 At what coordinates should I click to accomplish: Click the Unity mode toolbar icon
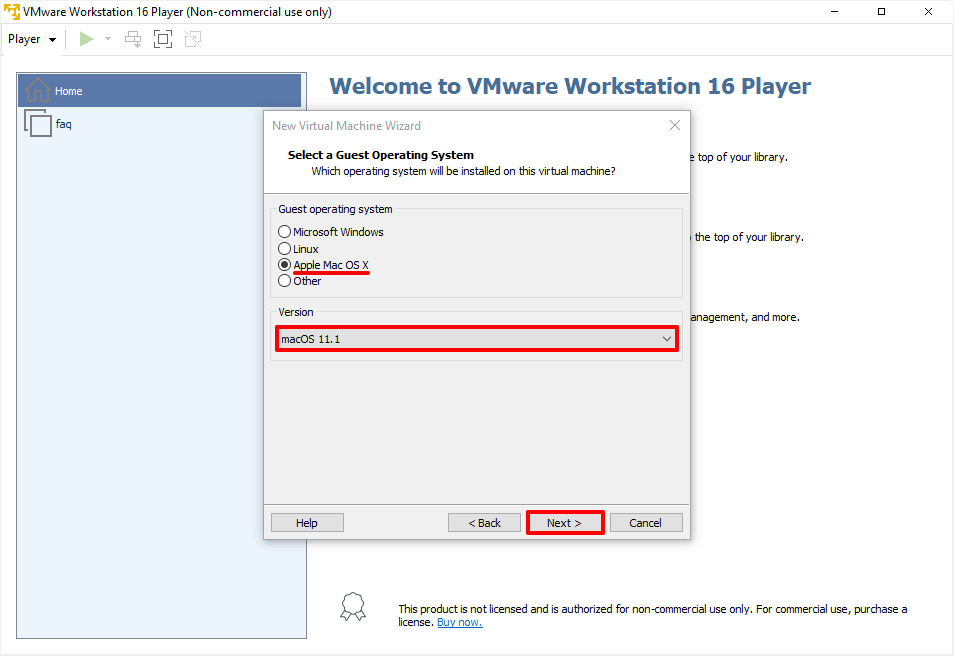tap(193, 39)
